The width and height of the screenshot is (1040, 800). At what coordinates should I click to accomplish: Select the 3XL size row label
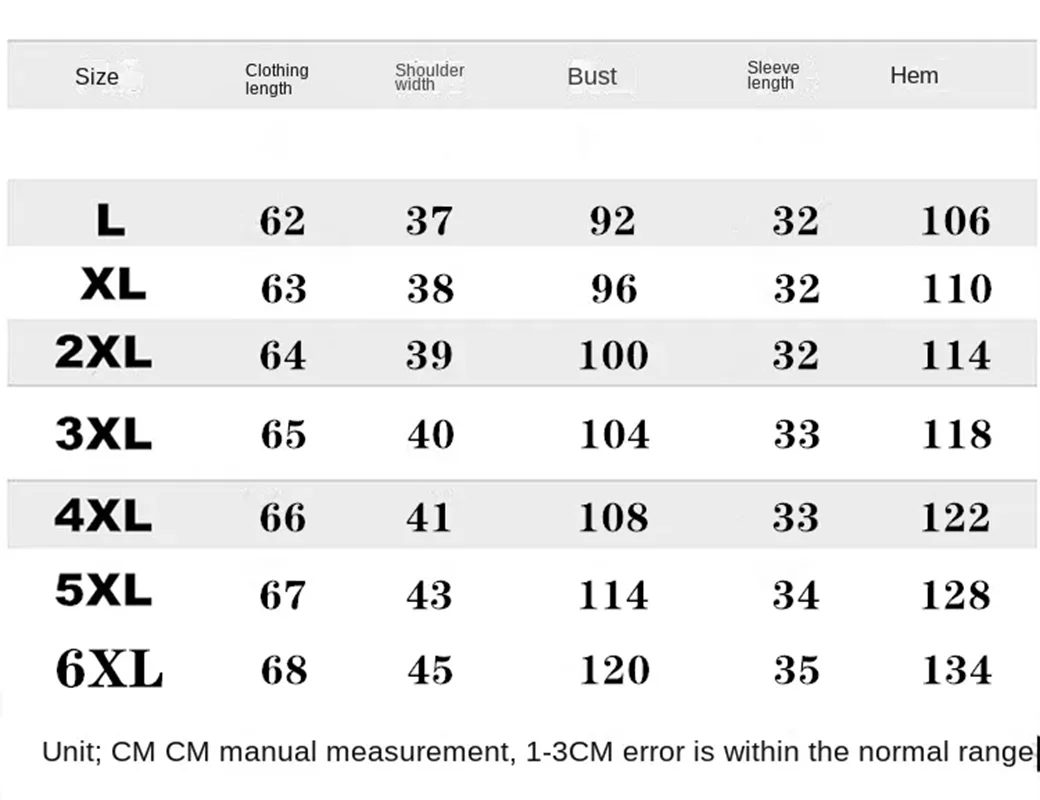click(x=103, y=434)
